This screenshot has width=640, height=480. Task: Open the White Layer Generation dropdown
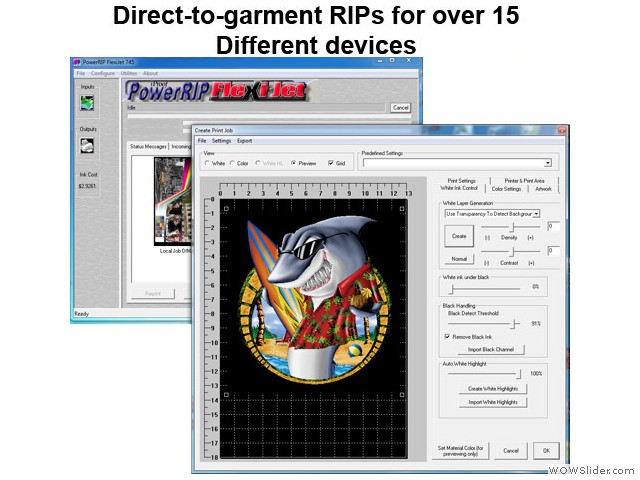[536, 213]
